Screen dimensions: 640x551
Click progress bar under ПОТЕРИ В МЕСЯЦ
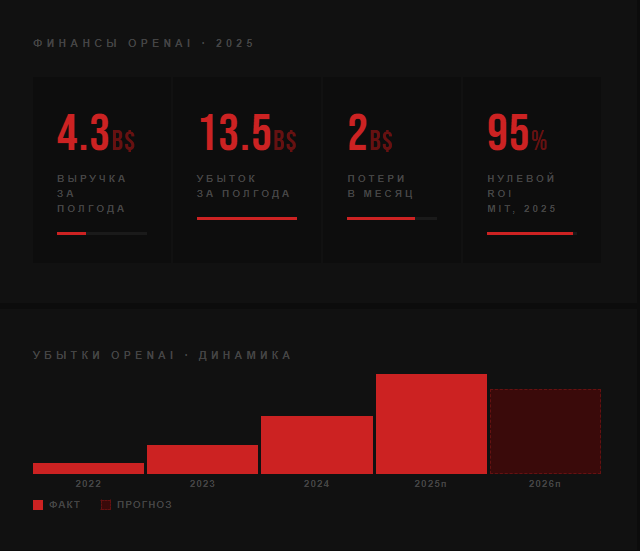[x=392, y=219]
